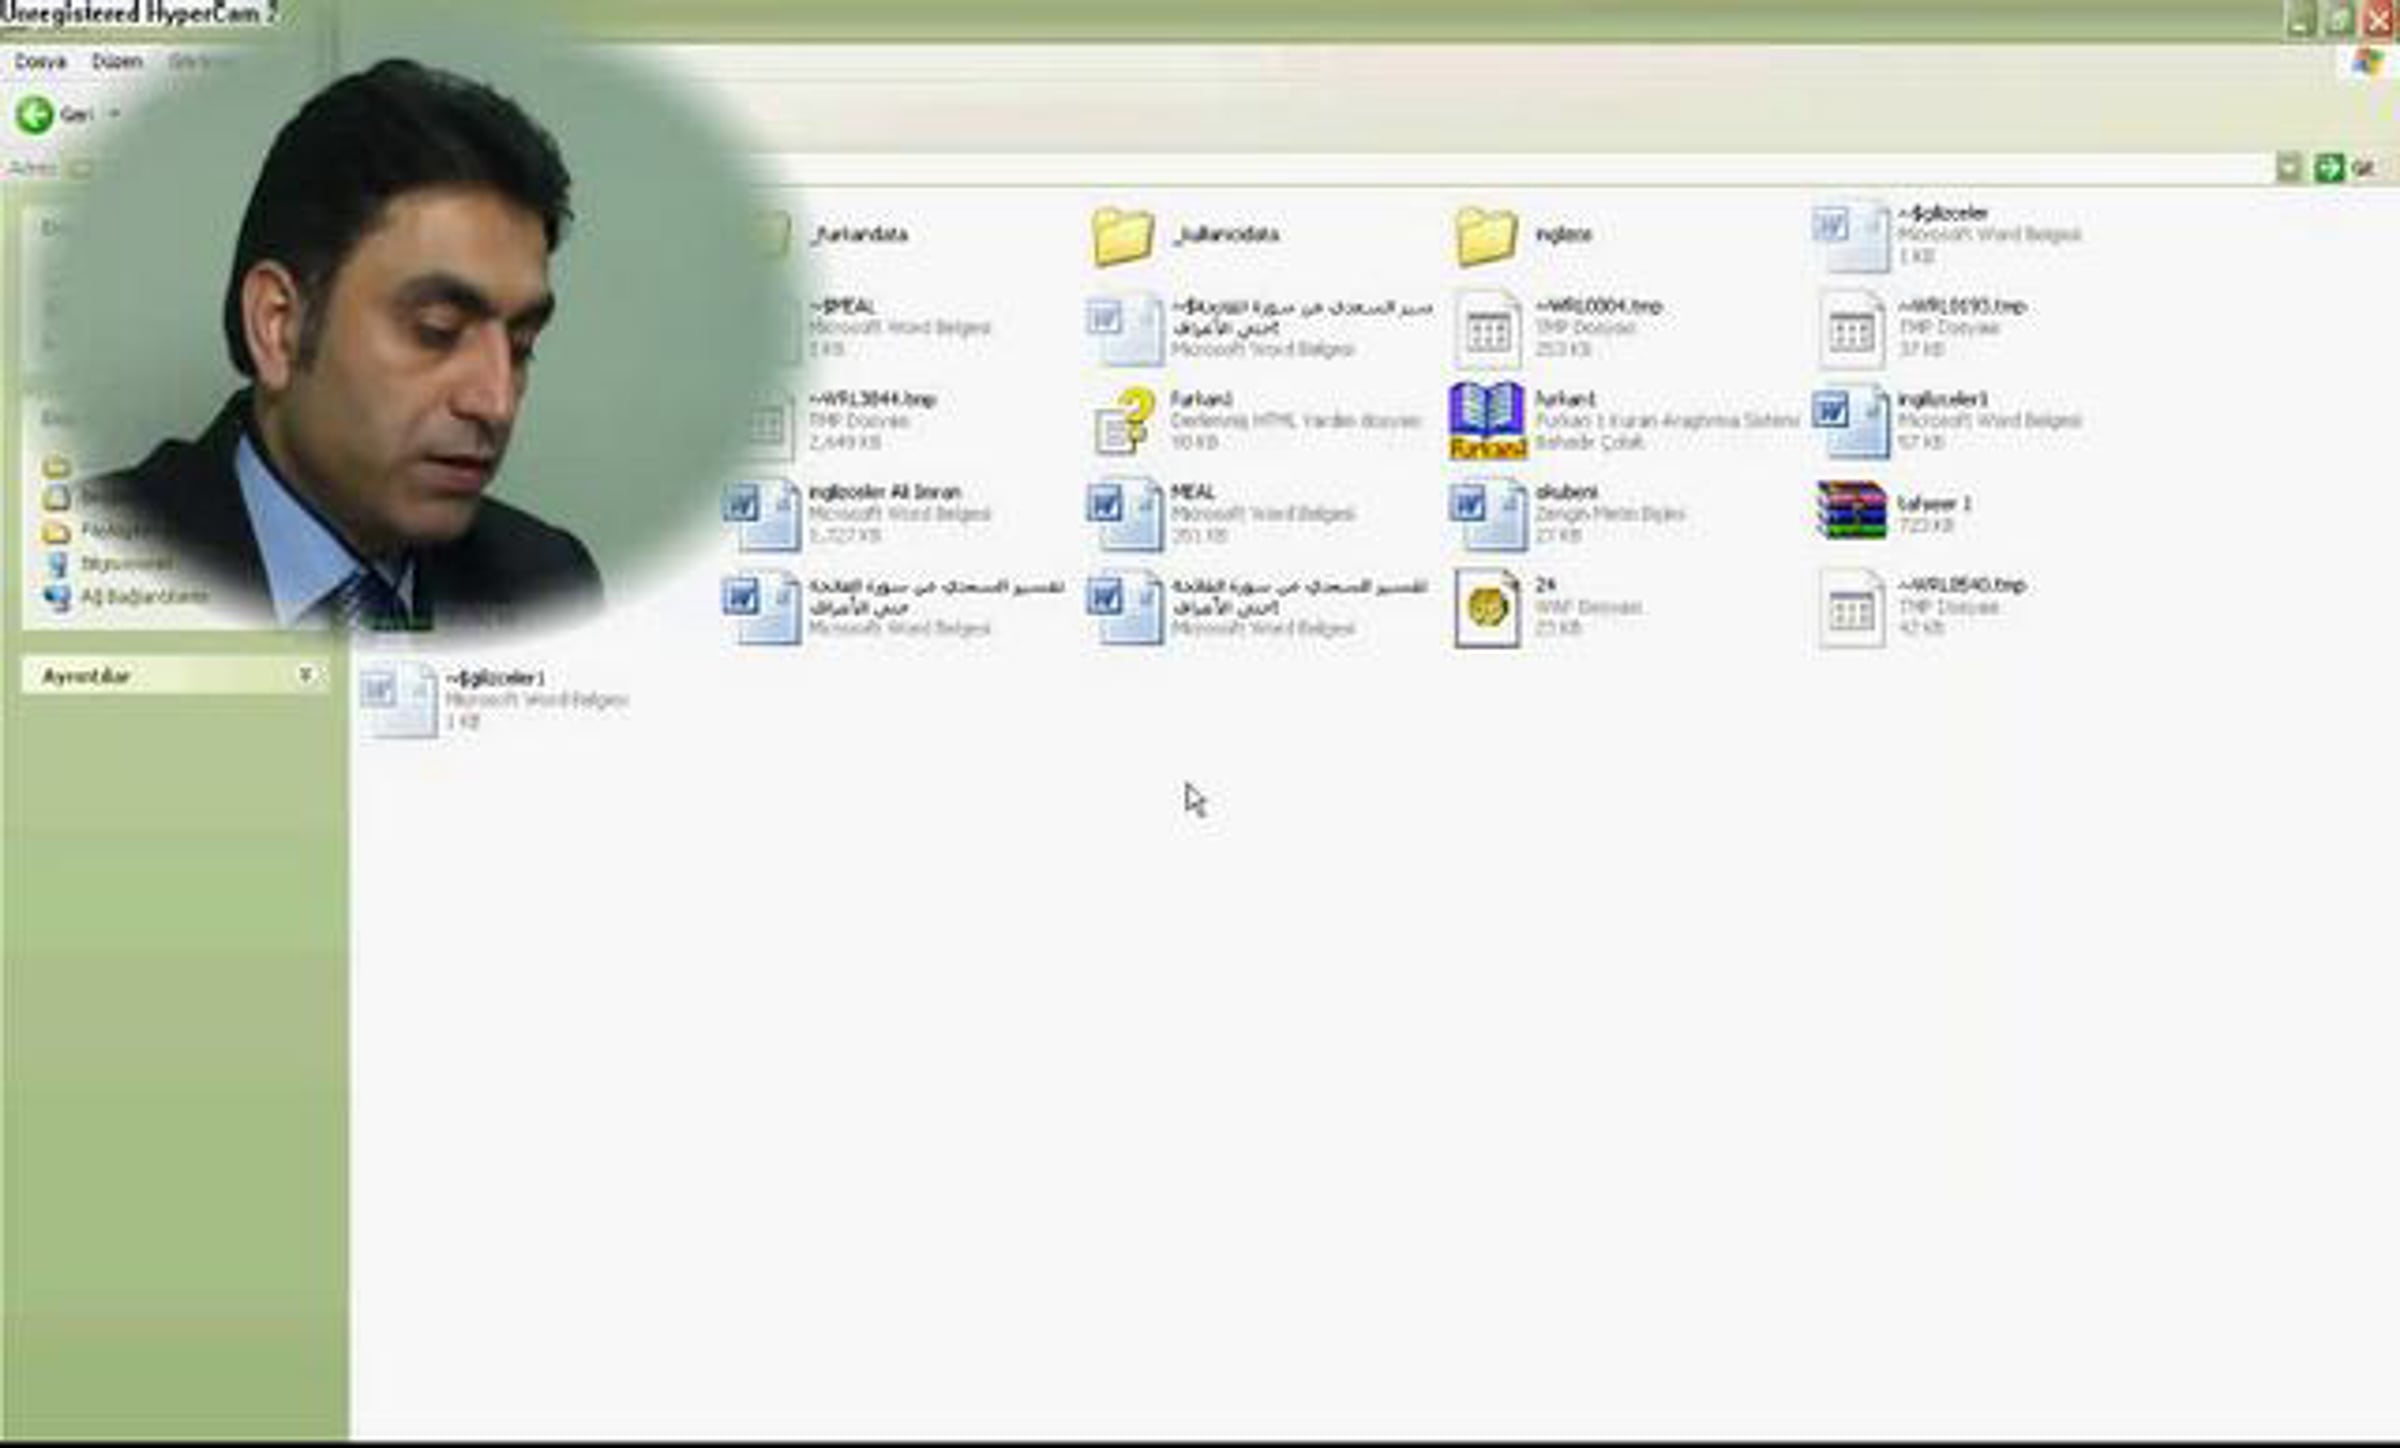Select the Furkan1 HTML help file icon
This screenshot has width=2400, height=1448.
click(x=1123, y=421)
